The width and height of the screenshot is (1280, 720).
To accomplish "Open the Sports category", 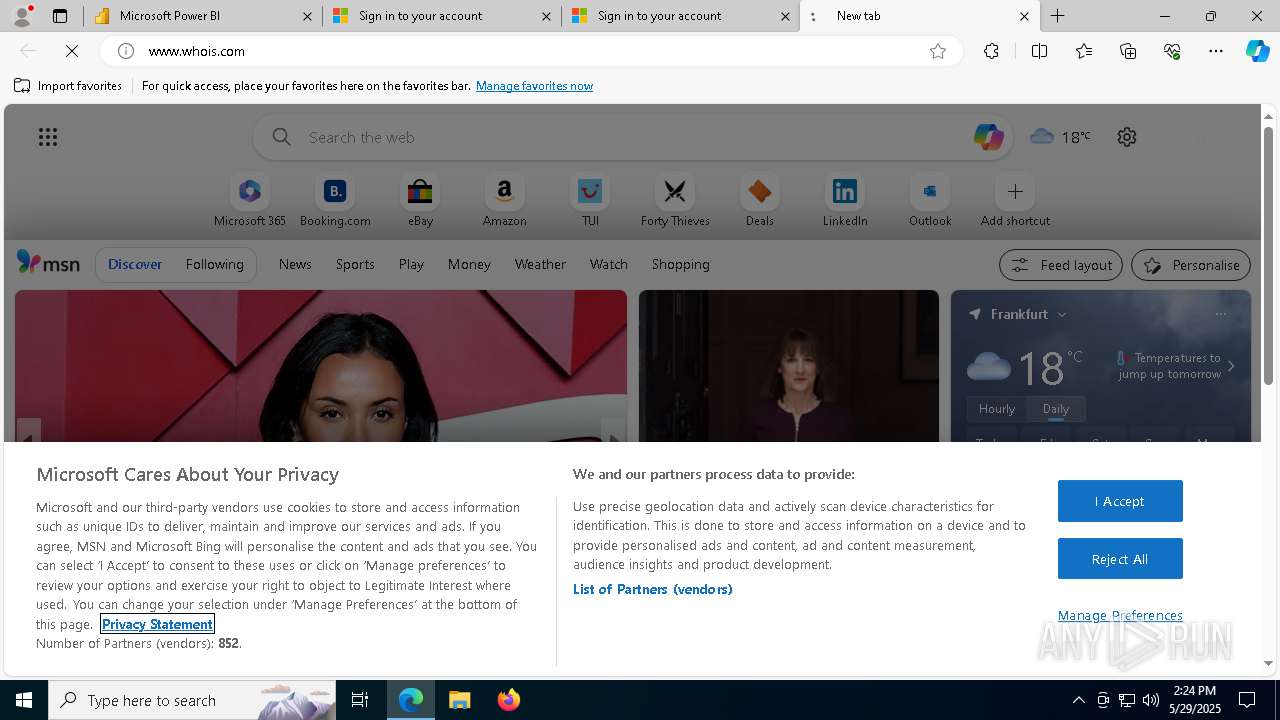I will [355, 264].
